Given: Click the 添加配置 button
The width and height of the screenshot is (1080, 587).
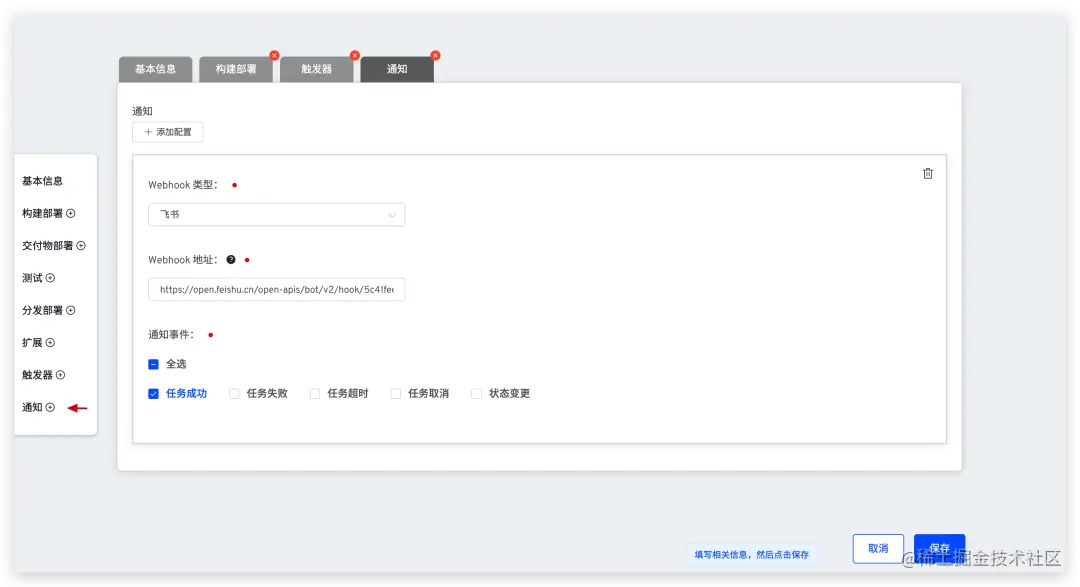Looking at the screenshot, I should (168, 132).
